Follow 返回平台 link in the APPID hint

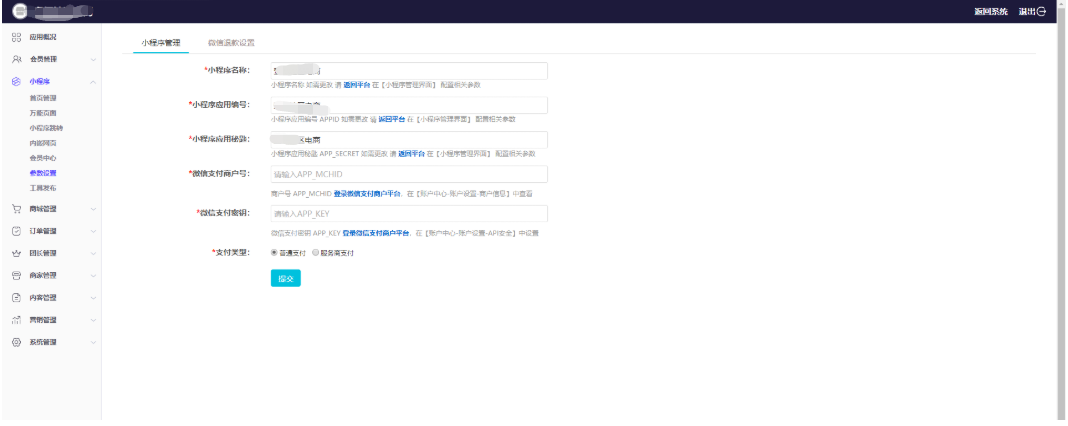point(392,119)
